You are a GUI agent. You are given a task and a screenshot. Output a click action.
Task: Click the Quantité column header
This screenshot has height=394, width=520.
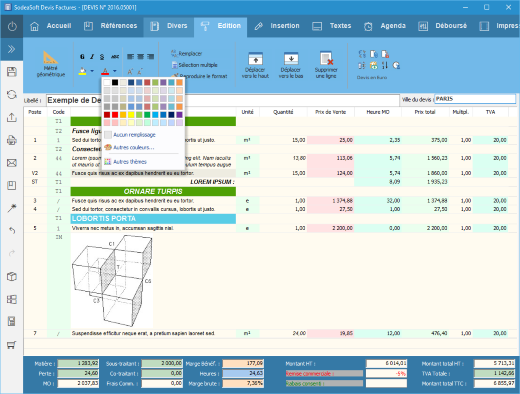click(x=283, y=112)
